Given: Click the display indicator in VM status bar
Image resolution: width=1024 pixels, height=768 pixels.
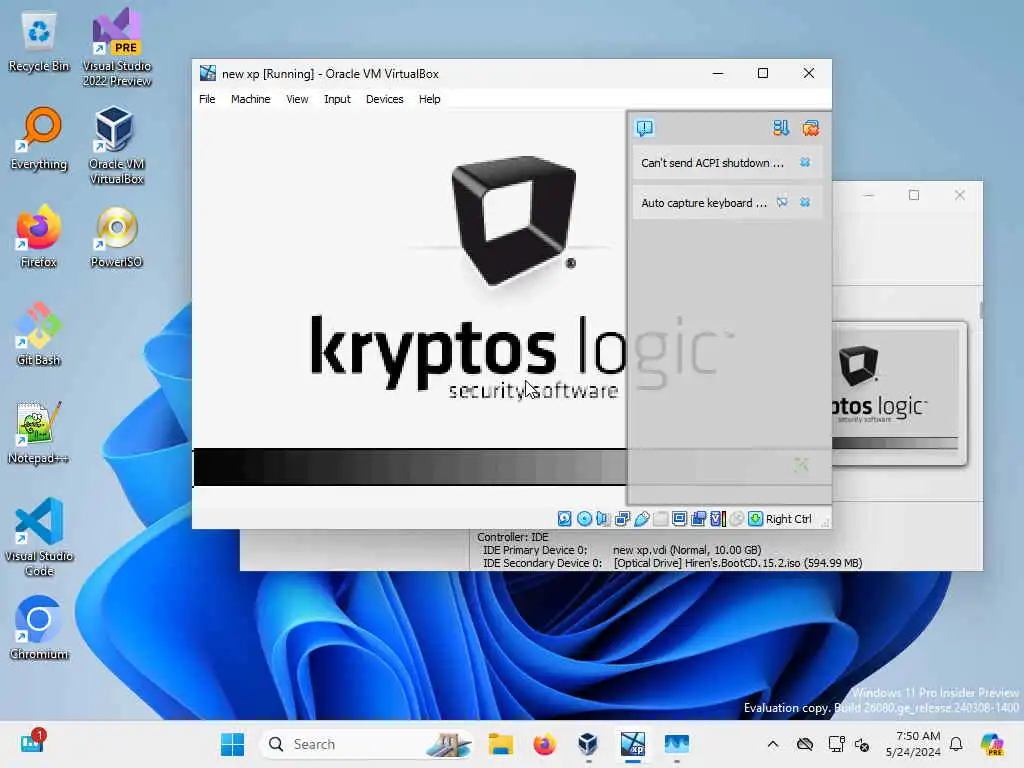Looking at the screenshot, I should point(679,519).
